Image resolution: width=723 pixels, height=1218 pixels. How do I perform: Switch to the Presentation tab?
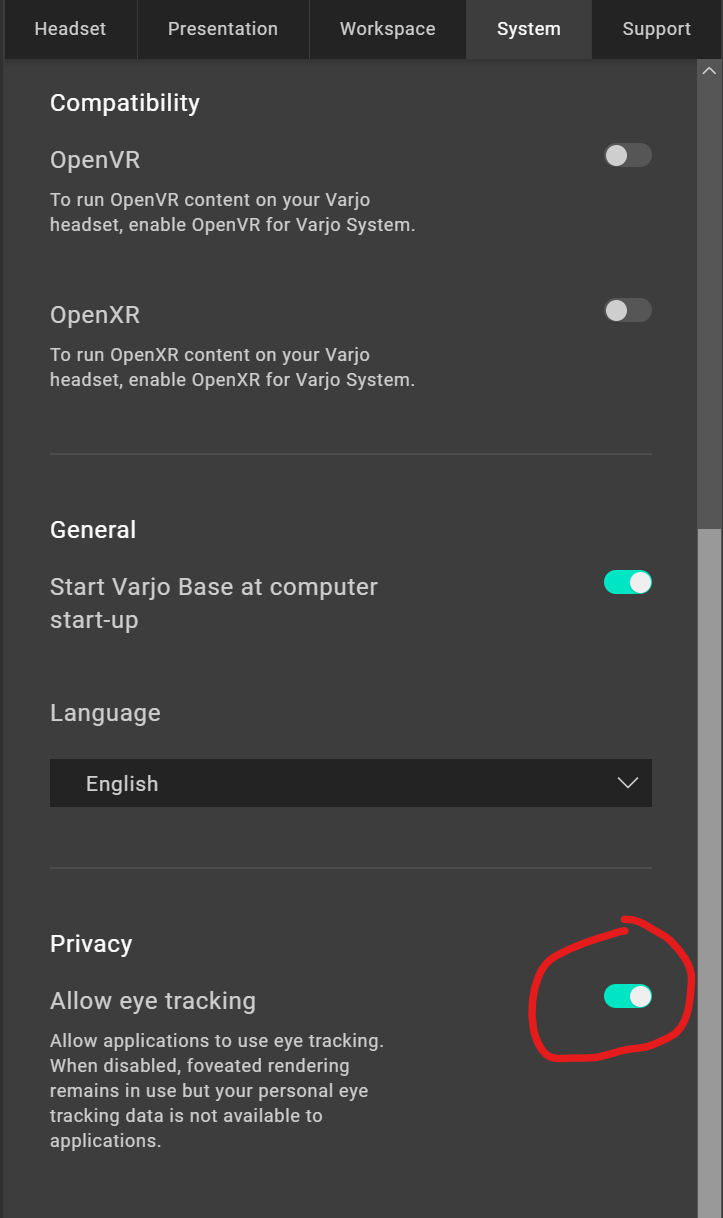[223, 29]
